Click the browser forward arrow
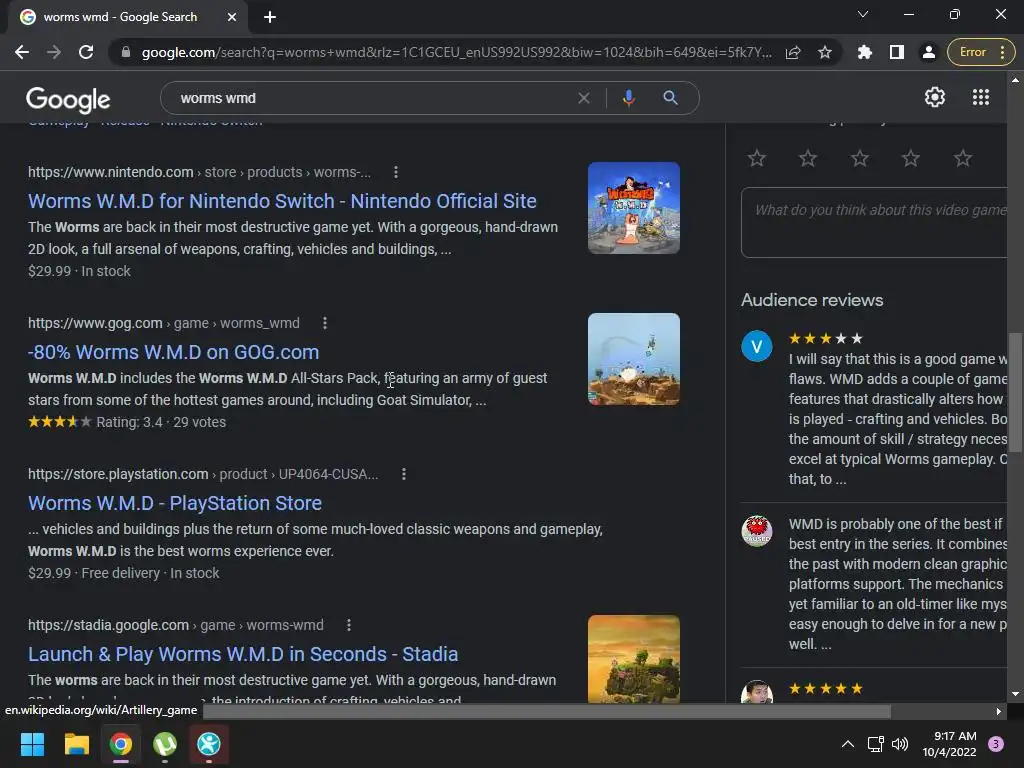 tap(54, 52)
